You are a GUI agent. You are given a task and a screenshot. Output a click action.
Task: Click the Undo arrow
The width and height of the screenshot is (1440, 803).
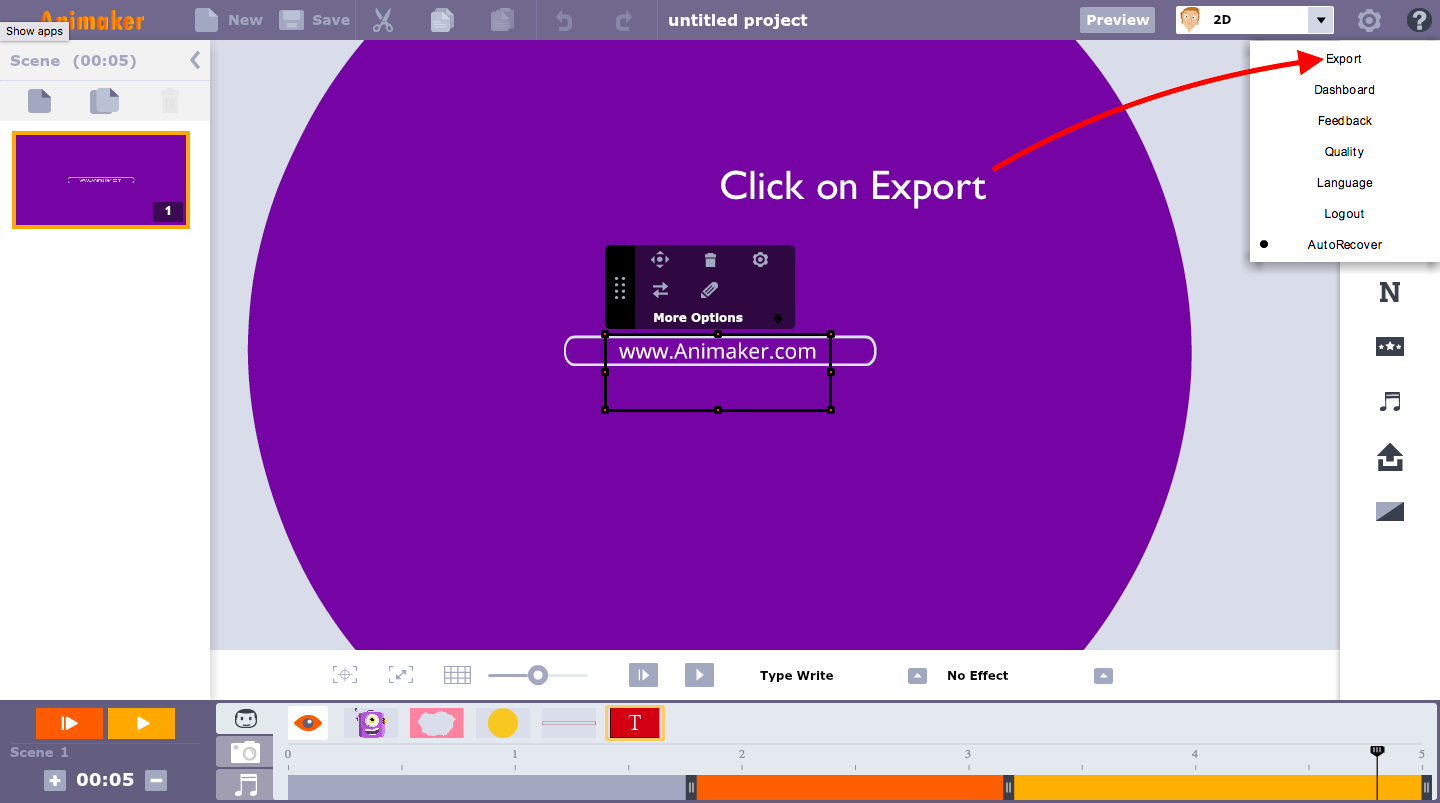pos(564,20)
